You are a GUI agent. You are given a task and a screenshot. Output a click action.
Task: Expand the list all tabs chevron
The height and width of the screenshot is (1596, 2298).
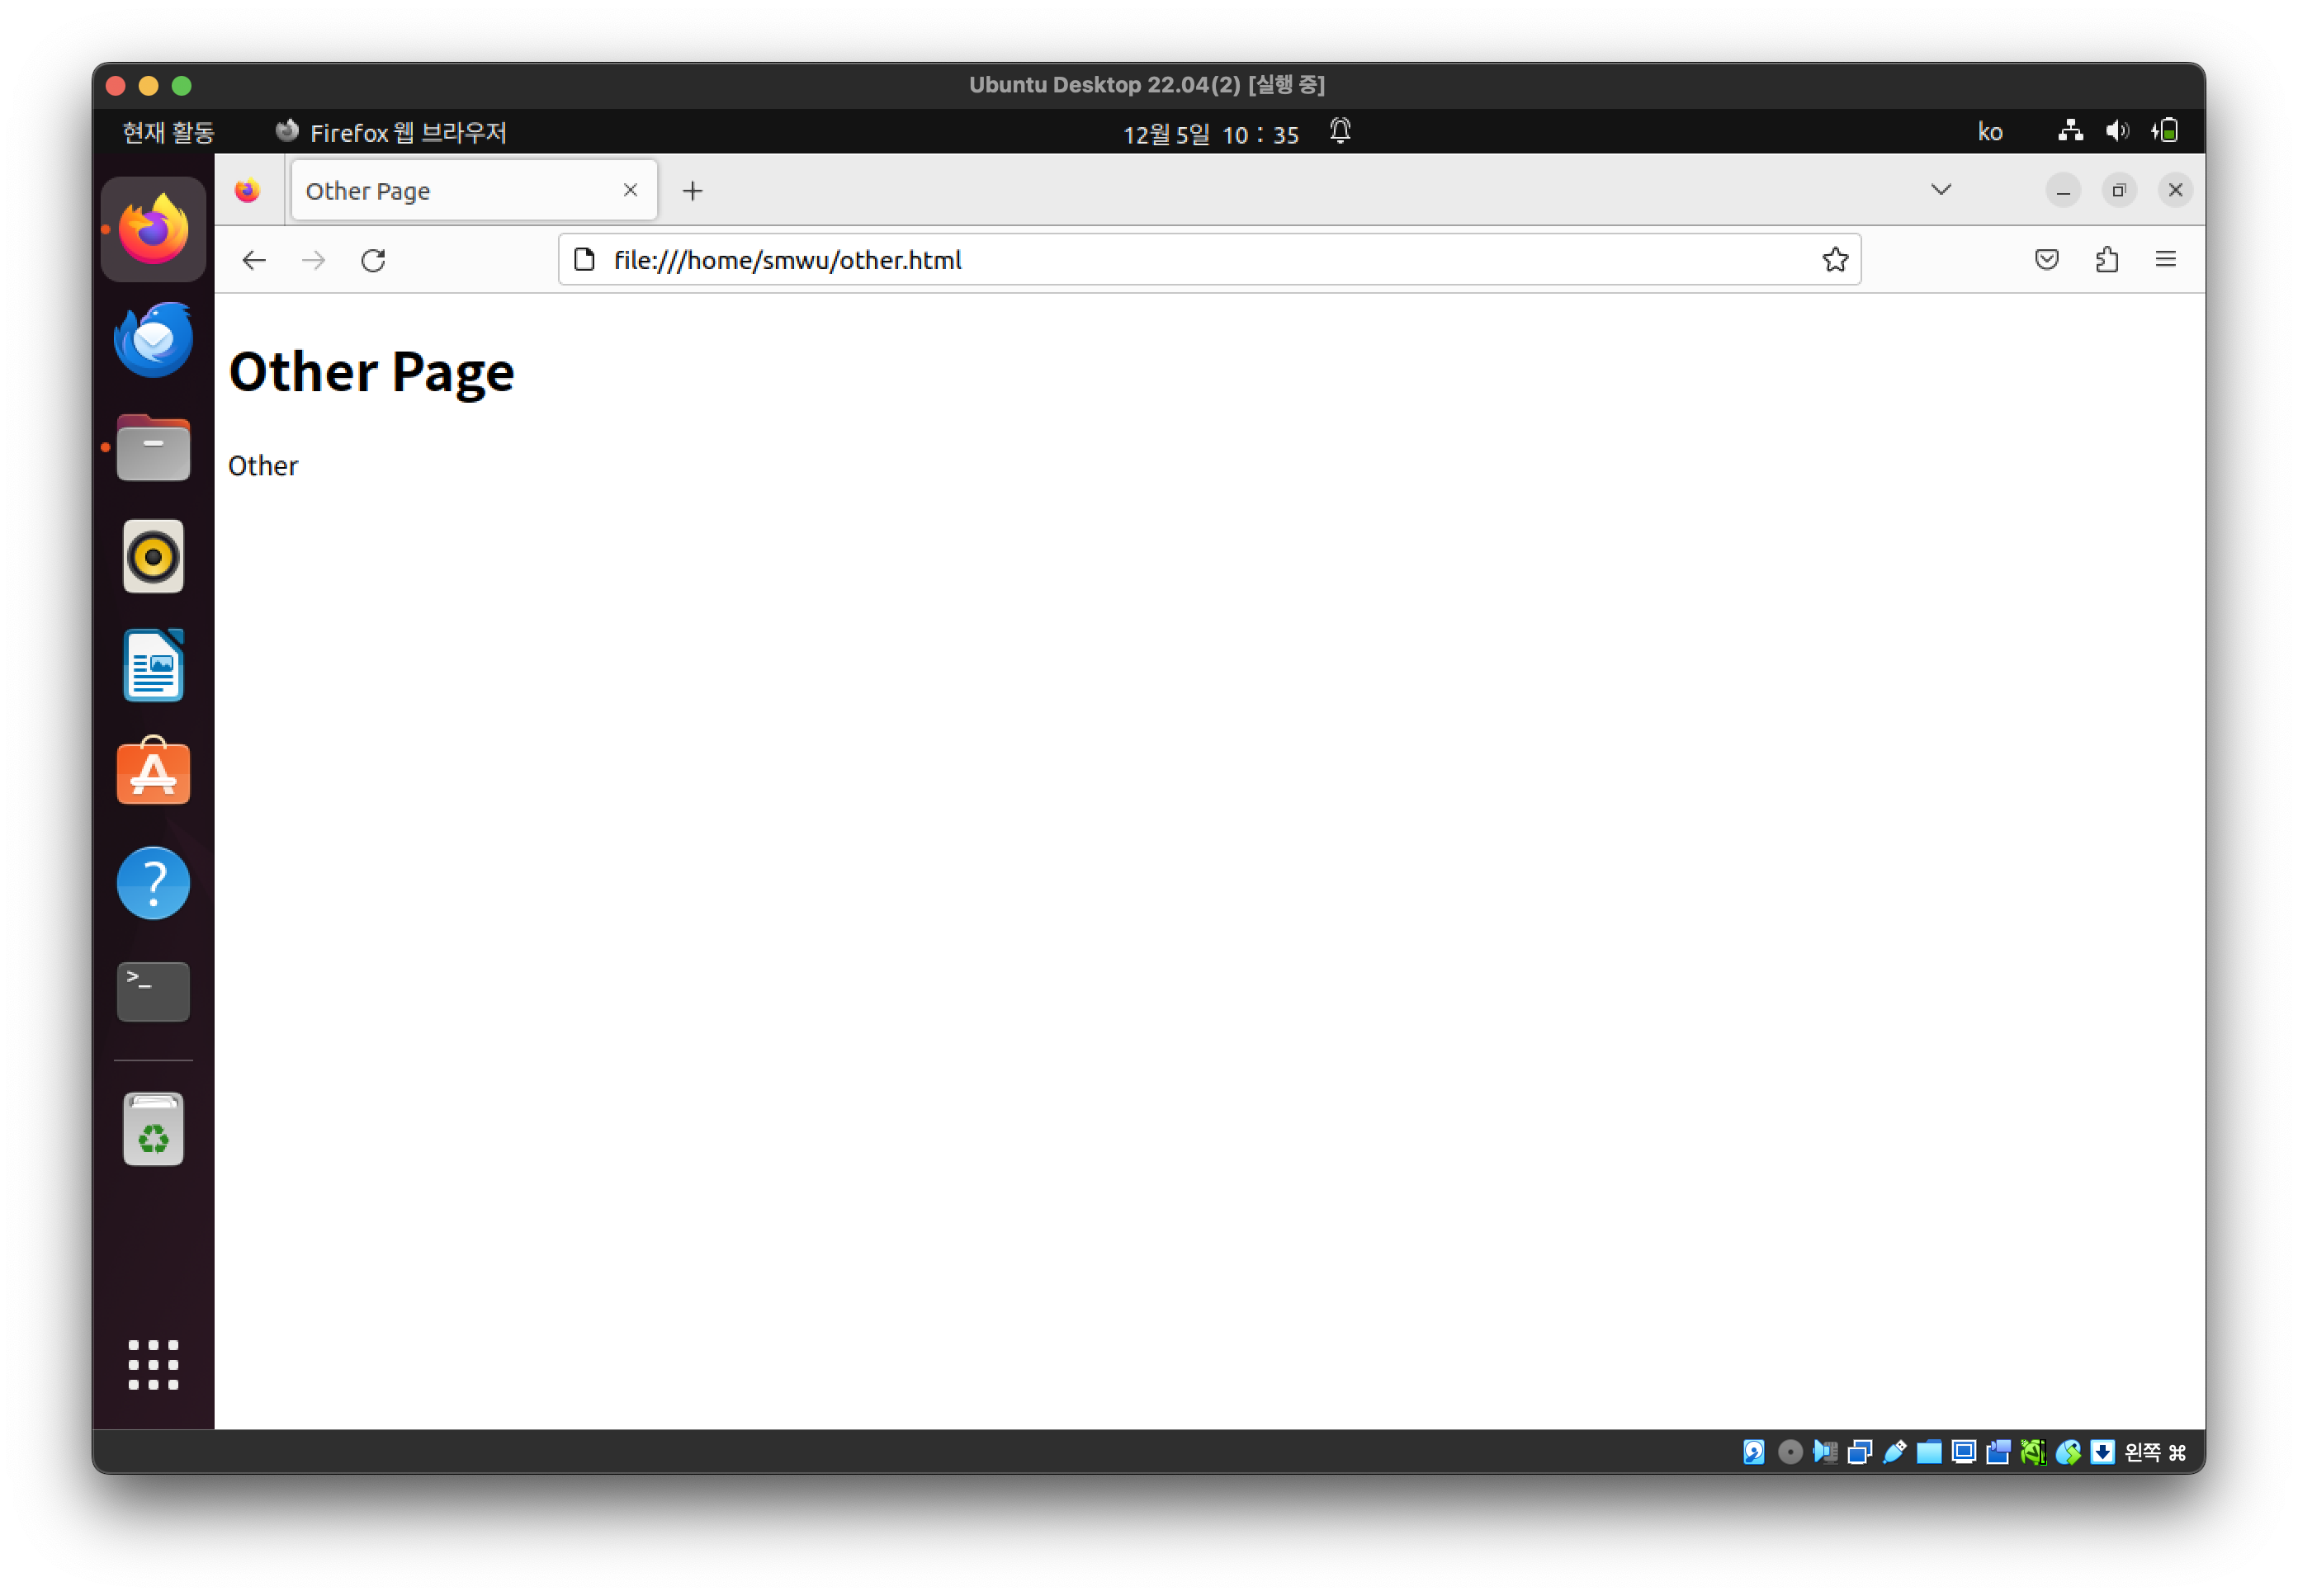[x=1940, y=189]
